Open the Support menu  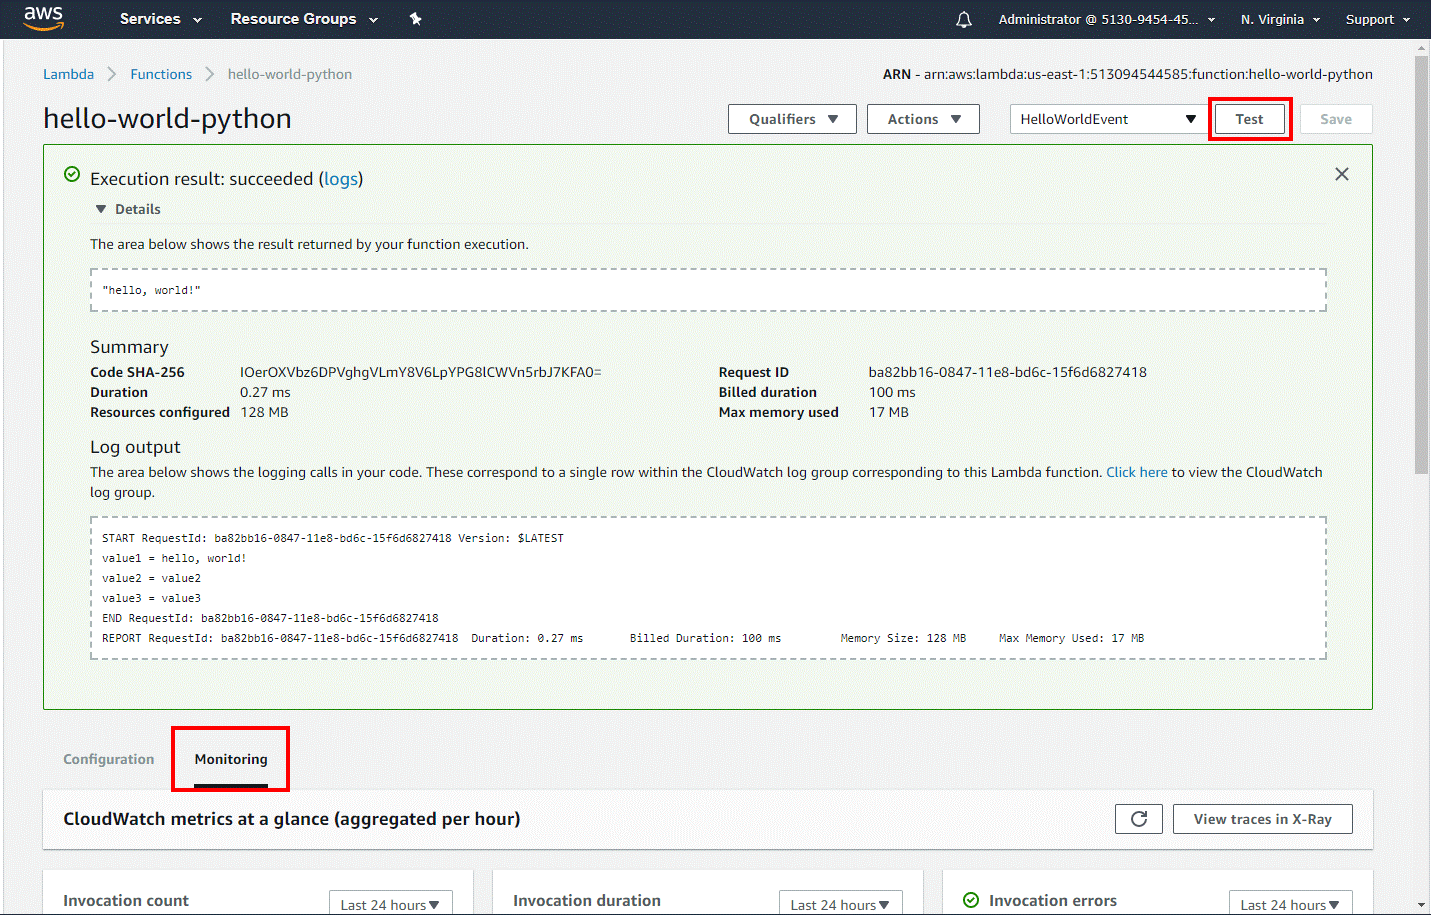pyautogui.click(x=1377, y=19)
